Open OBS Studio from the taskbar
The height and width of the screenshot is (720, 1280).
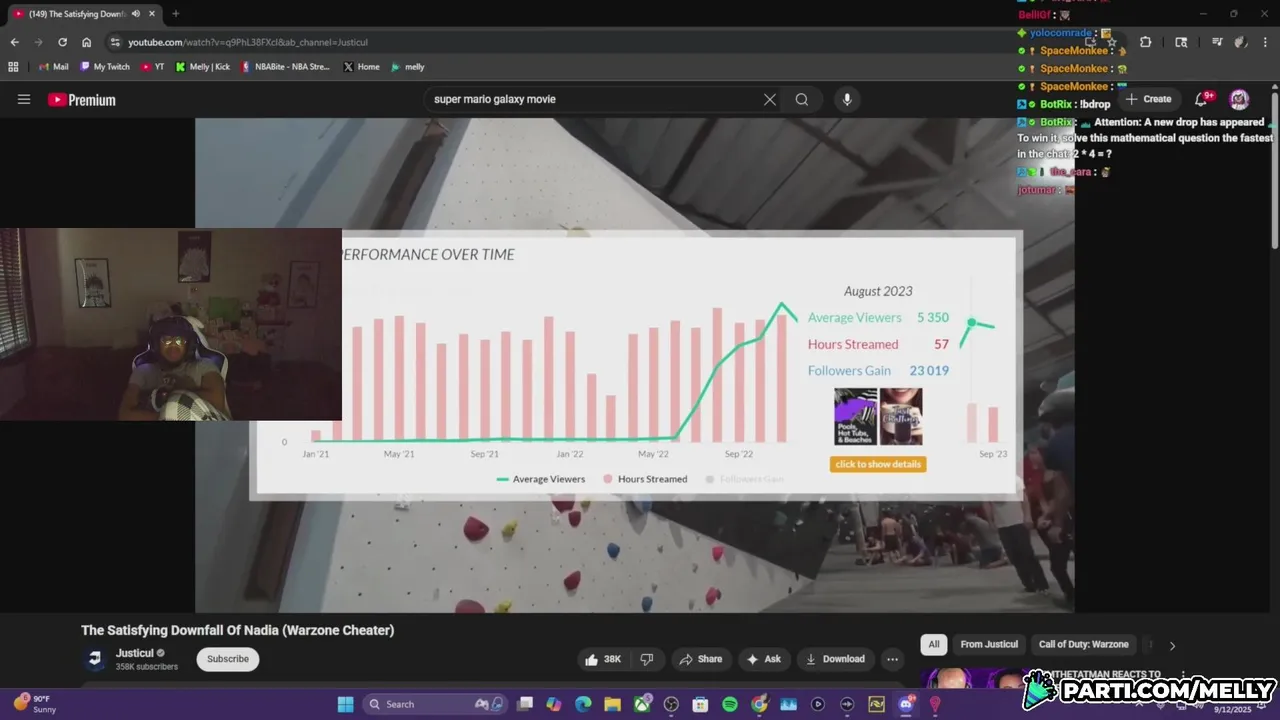(x=671, y=704)
